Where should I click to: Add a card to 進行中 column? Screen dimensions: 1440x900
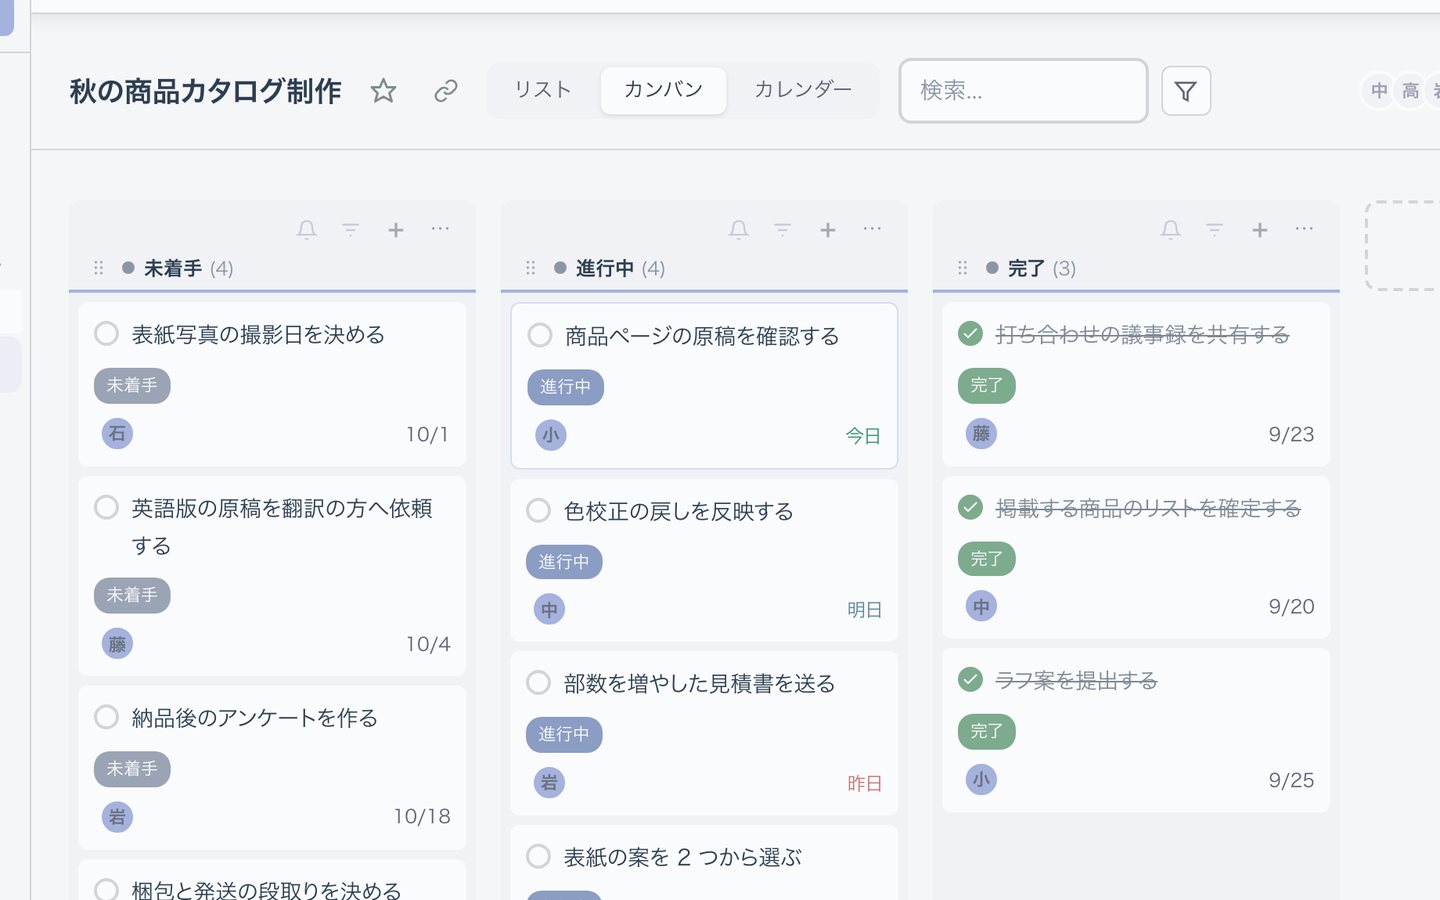[828, 230]
